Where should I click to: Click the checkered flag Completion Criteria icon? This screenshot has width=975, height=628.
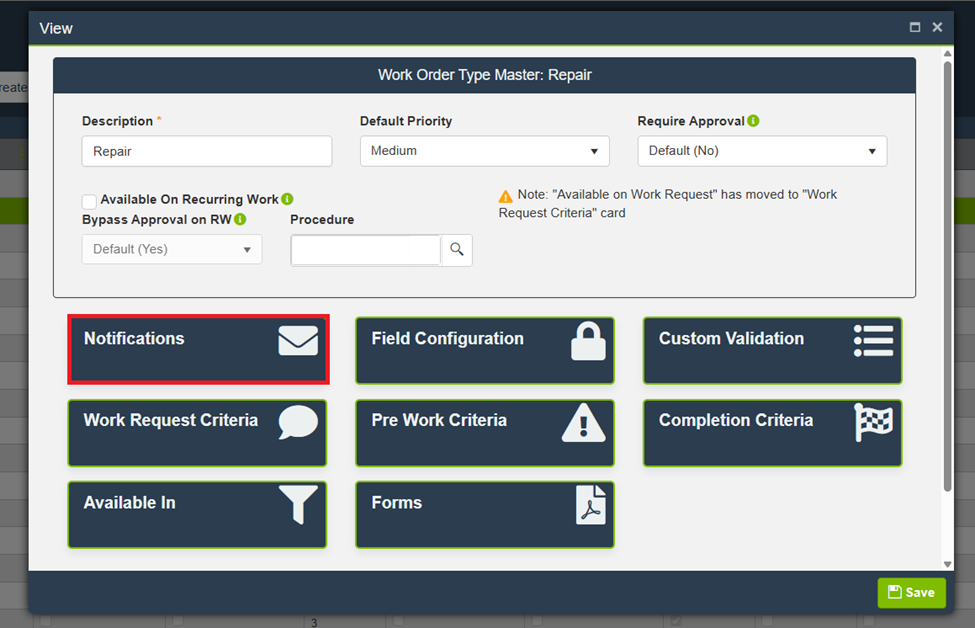click(x=873, y=422)
